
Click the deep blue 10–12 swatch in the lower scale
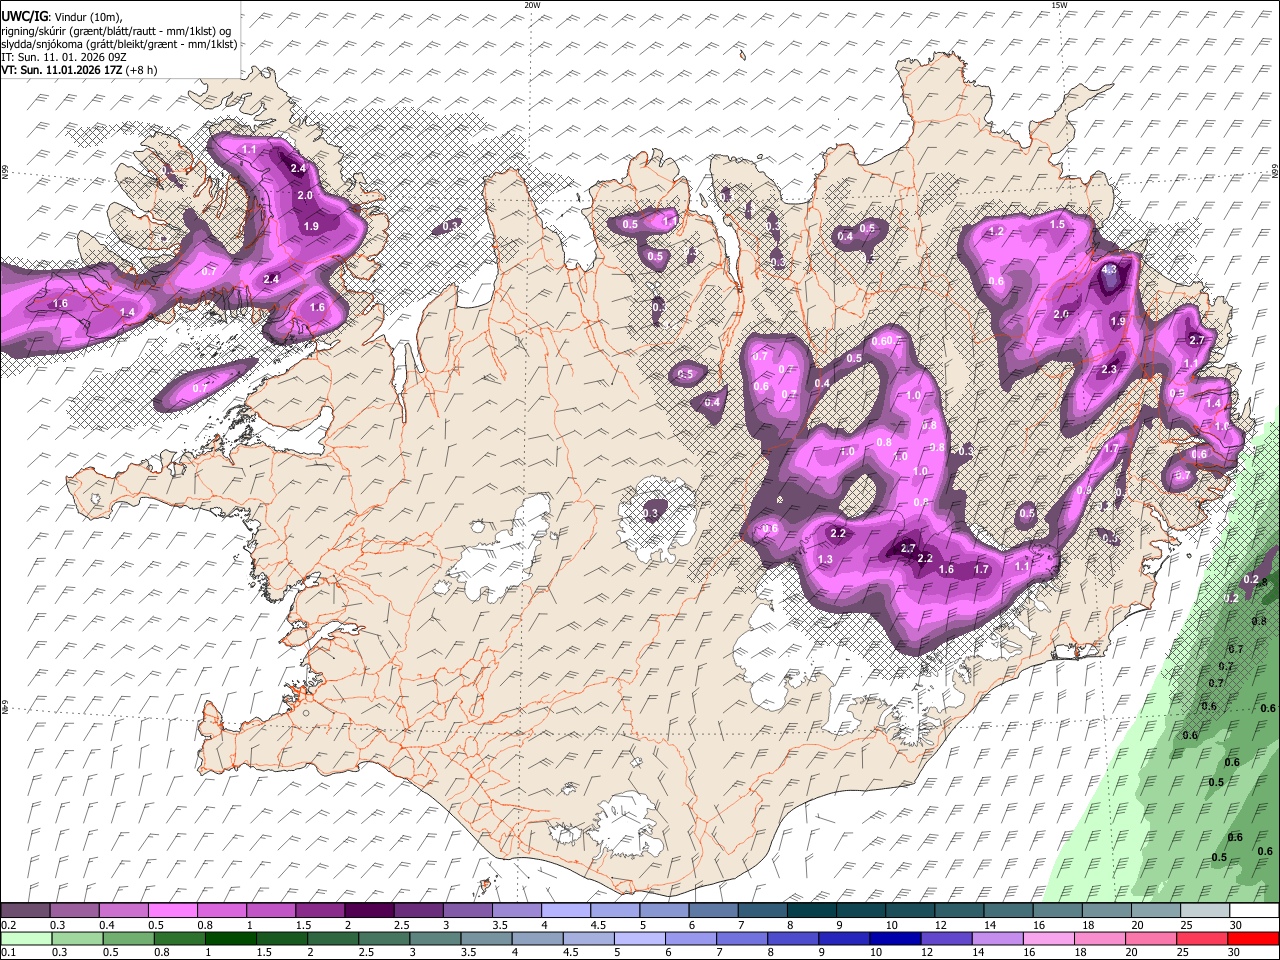[896, 939]
